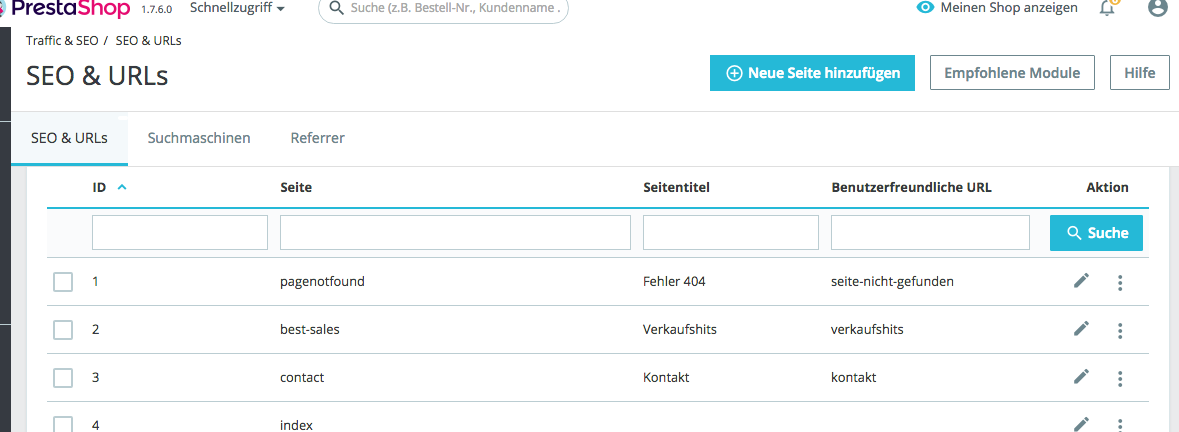Open more actions menu for pagenotfound row
1179x432 pixels.
point(1120,282)
